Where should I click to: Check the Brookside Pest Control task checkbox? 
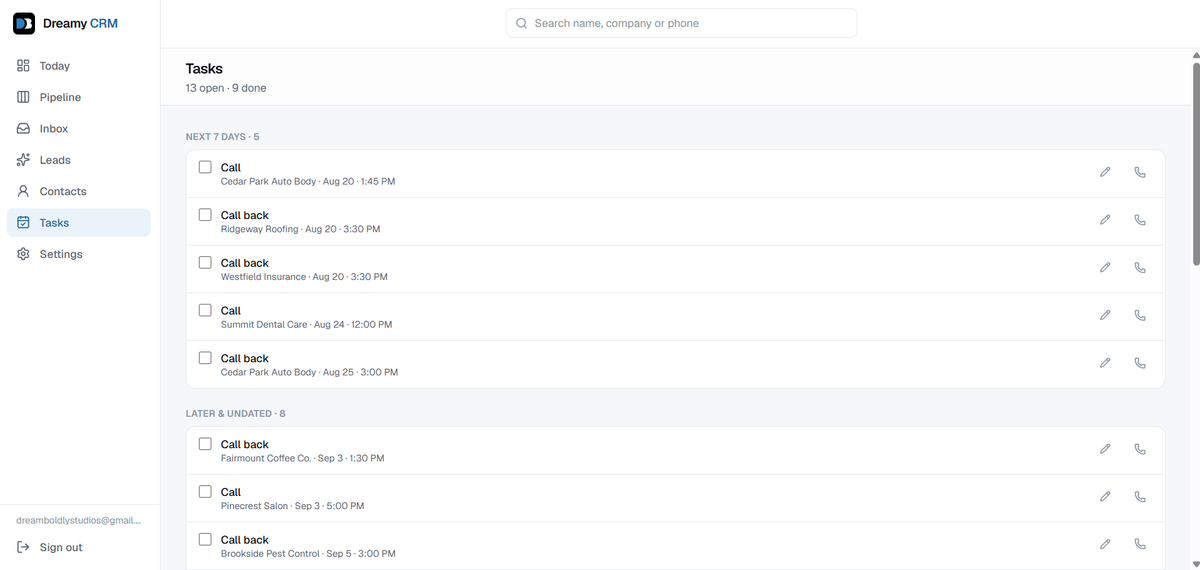[205, 539]
